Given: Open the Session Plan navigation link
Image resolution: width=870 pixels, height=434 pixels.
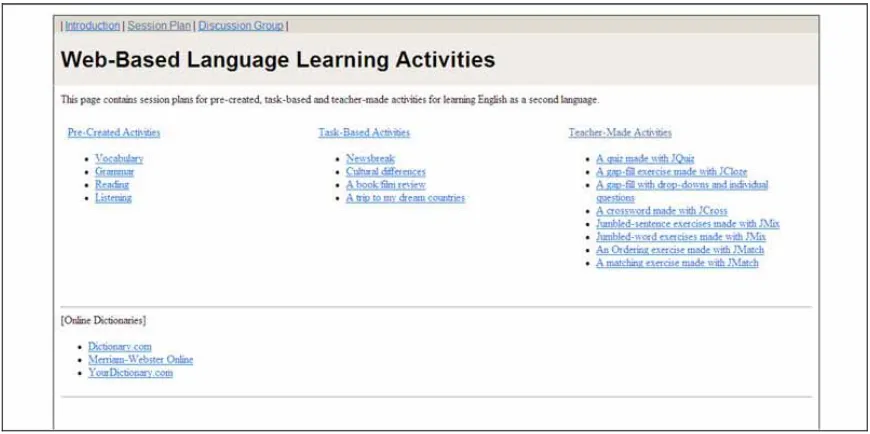Looking at the screenshot, I should (159, 26).
